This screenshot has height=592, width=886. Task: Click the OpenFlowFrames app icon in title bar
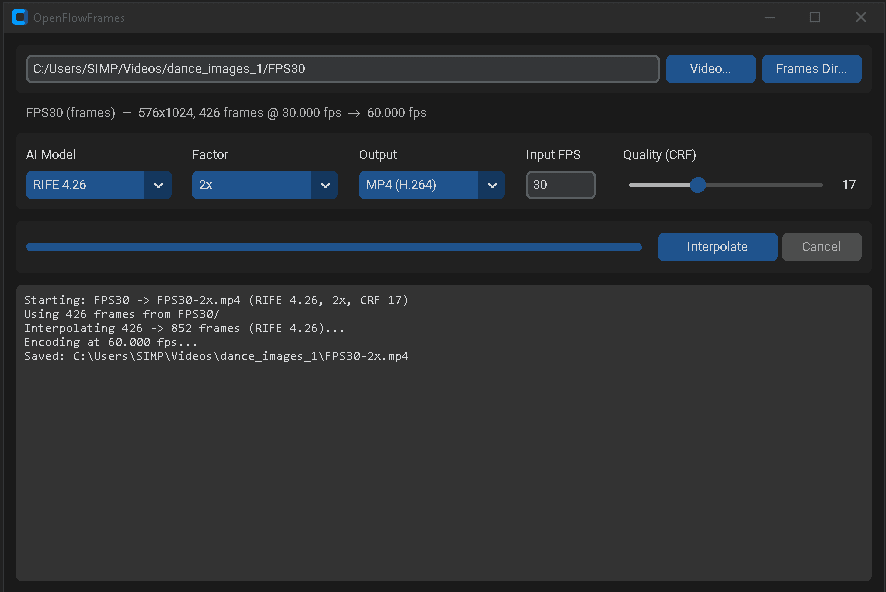(19, 18)
